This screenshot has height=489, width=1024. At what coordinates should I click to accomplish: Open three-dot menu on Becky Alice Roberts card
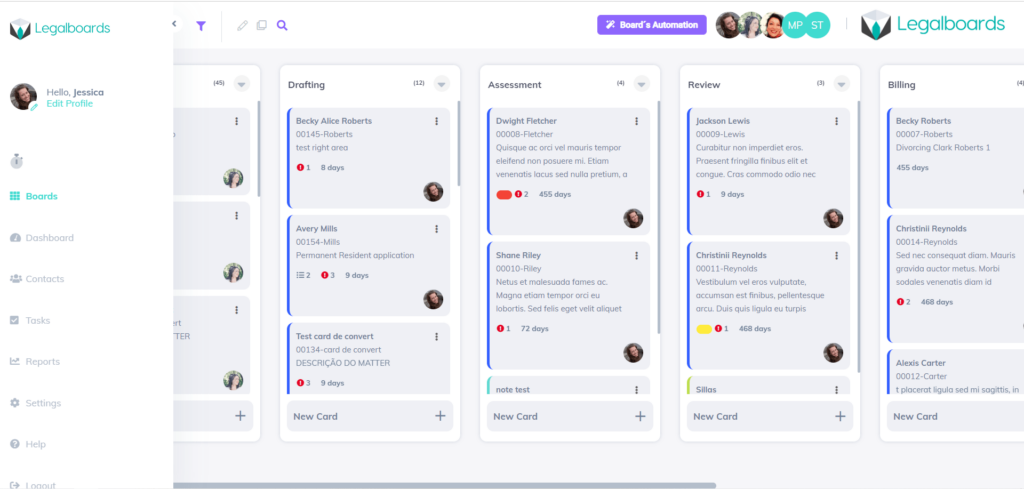(x=437, y=121)
